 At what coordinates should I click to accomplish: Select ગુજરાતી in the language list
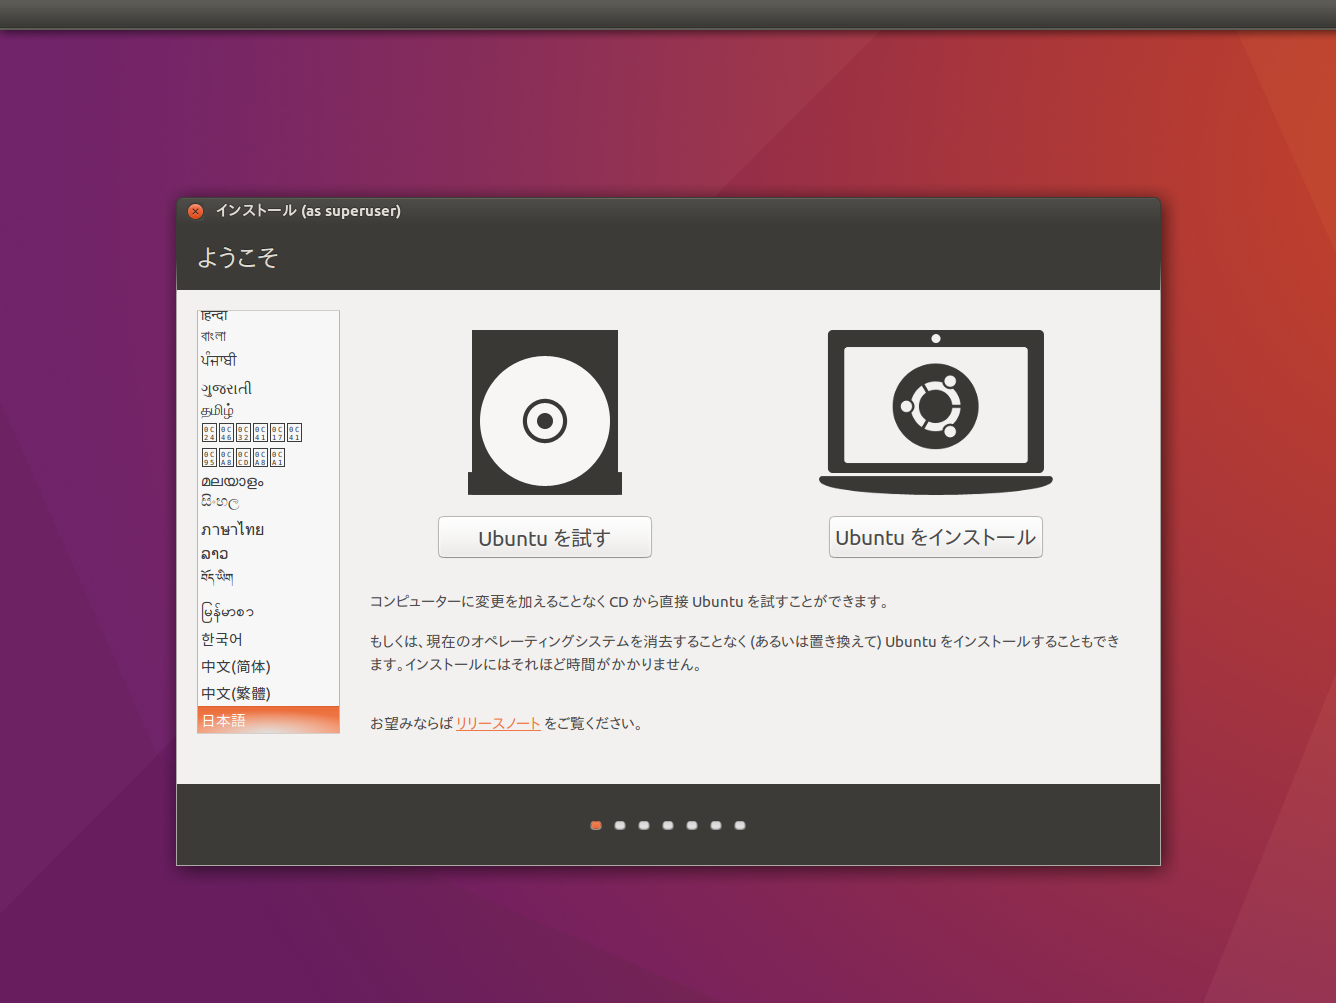(x=268, y=388)
